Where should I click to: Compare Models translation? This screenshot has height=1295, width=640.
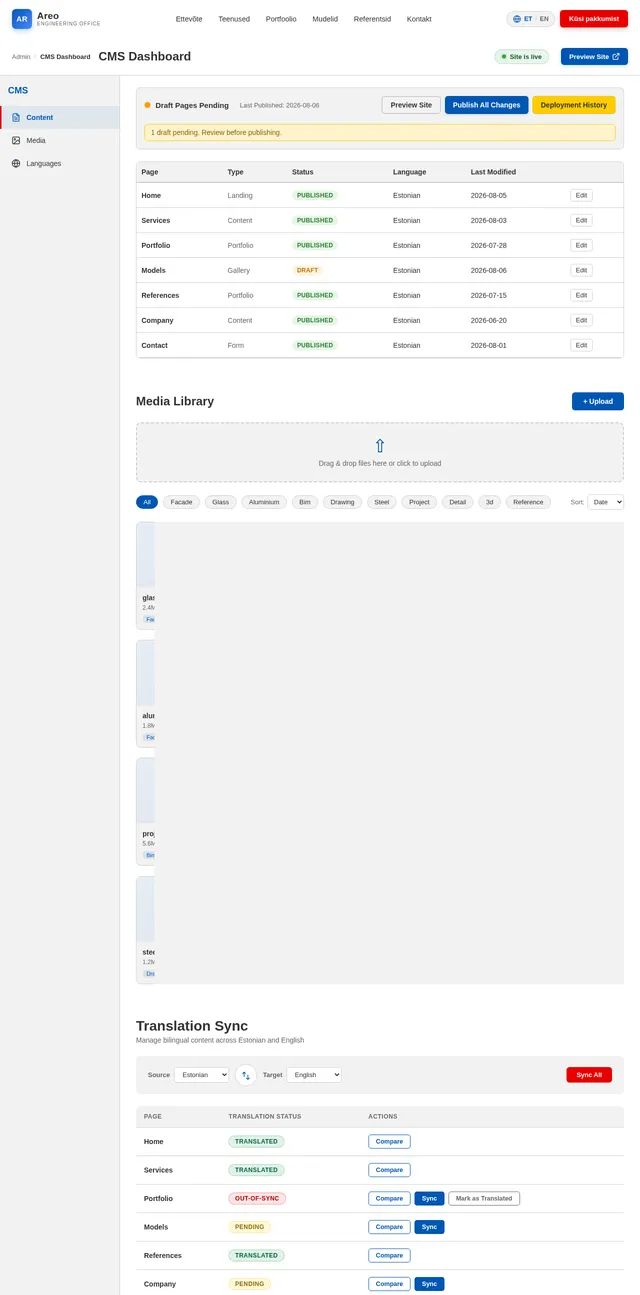click(389, 1227)
